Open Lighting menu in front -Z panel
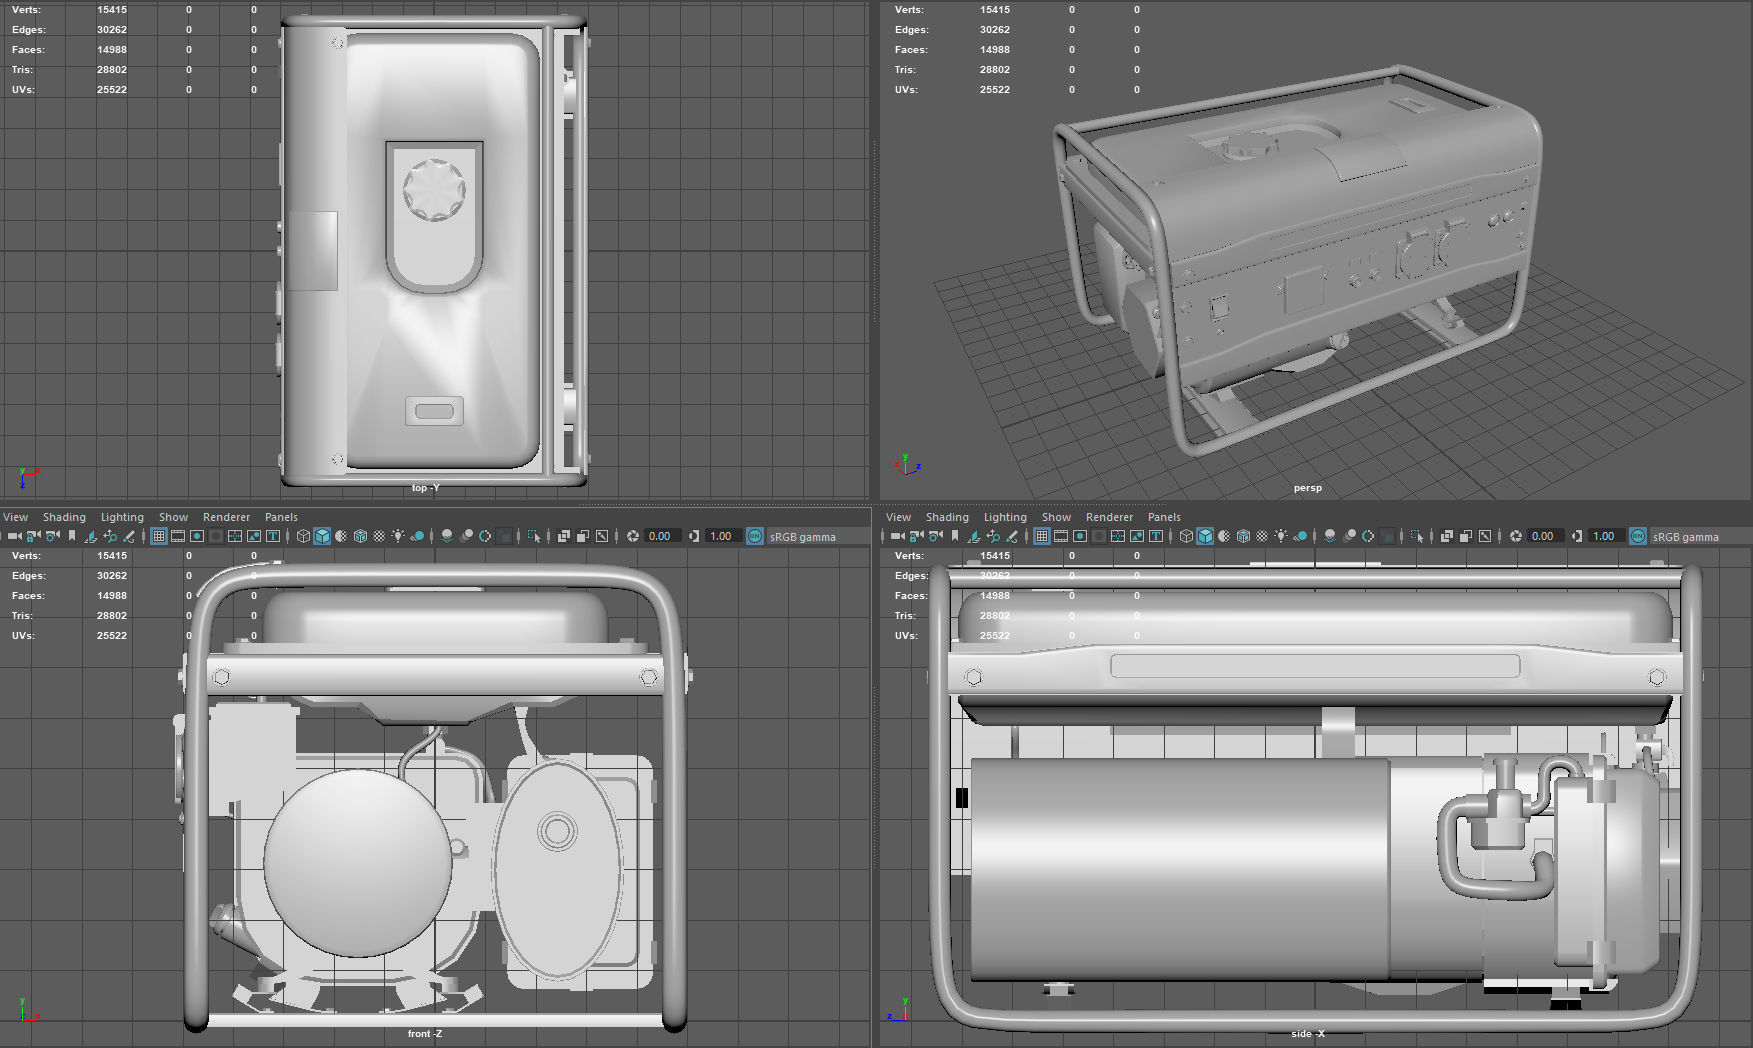This screenshot has height=1048, width=1753. coord(122,517)
